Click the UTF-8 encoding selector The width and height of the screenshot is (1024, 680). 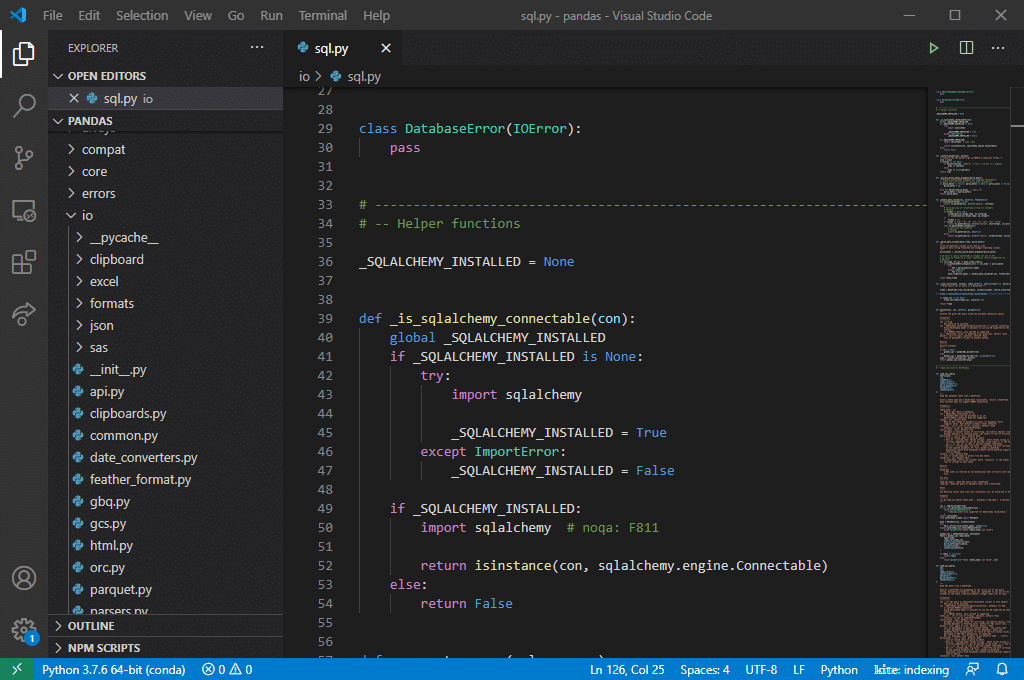(761, 669)
